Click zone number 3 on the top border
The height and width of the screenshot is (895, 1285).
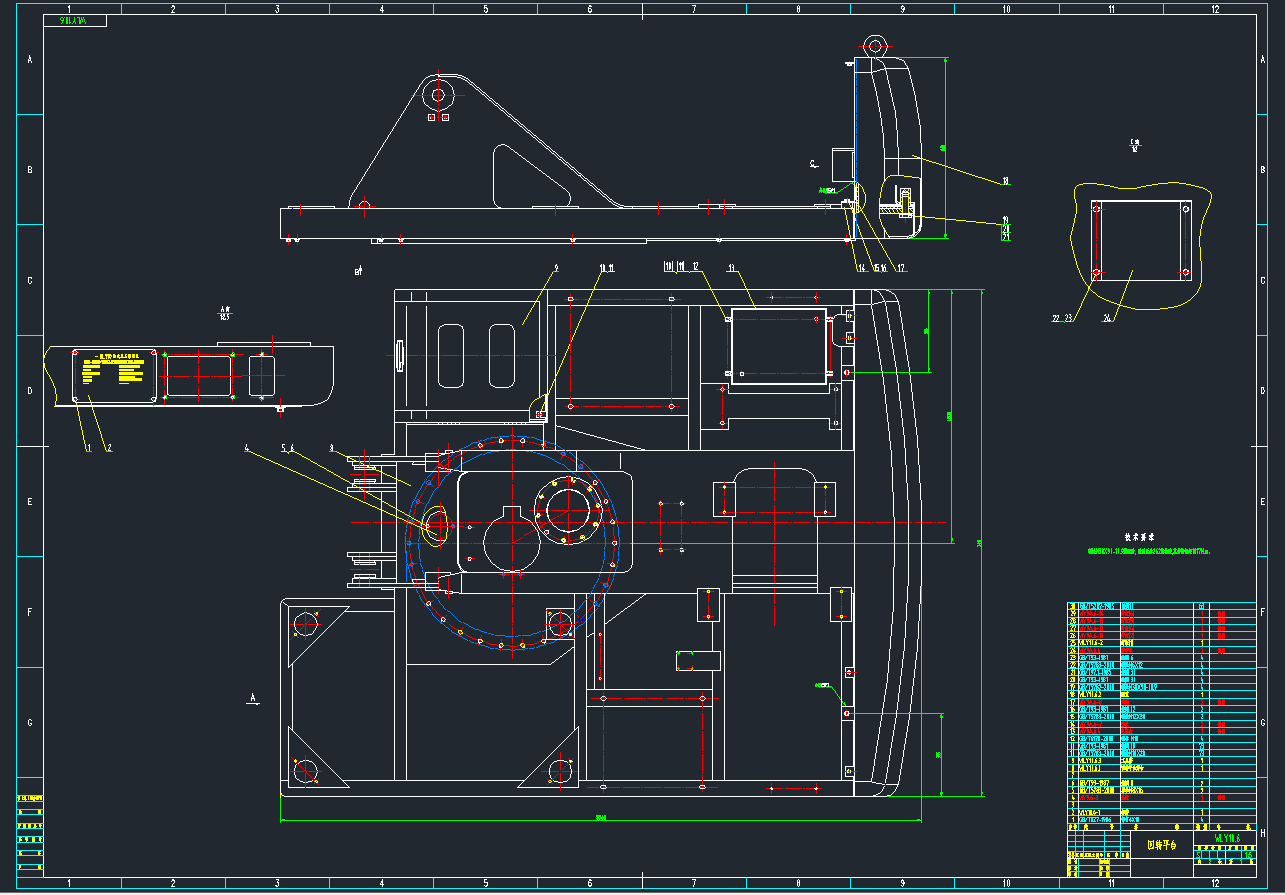point(277,9)
